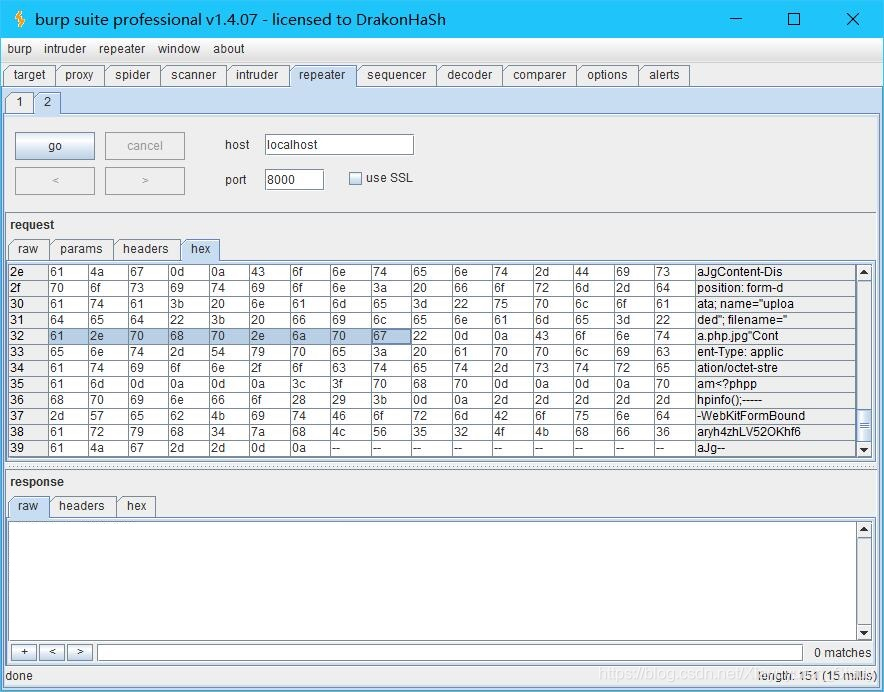Click ASCII text aryh4zhLV52OKhf6
Viewport: 884px width, 692px height.
(x=749, y=432)
